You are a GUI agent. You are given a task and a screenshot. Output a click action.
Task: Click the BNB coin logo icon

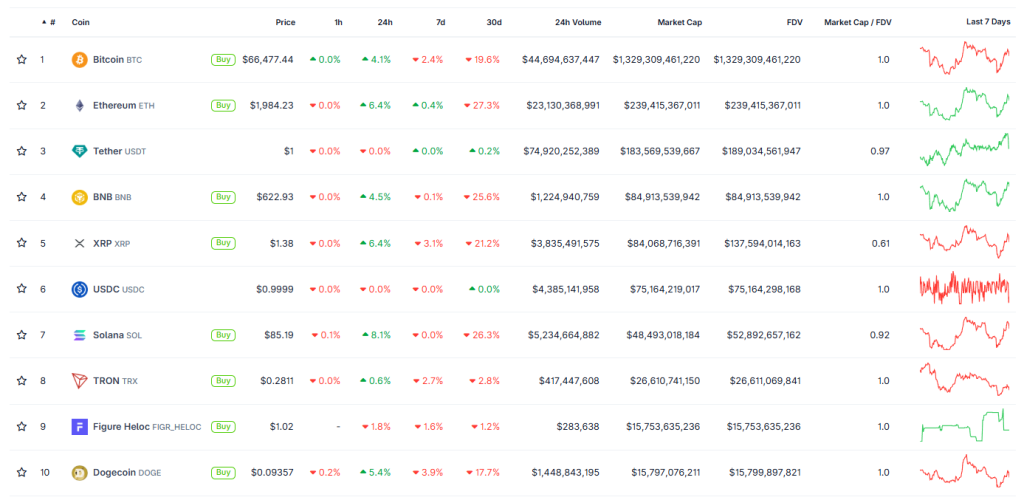point(80,197)
